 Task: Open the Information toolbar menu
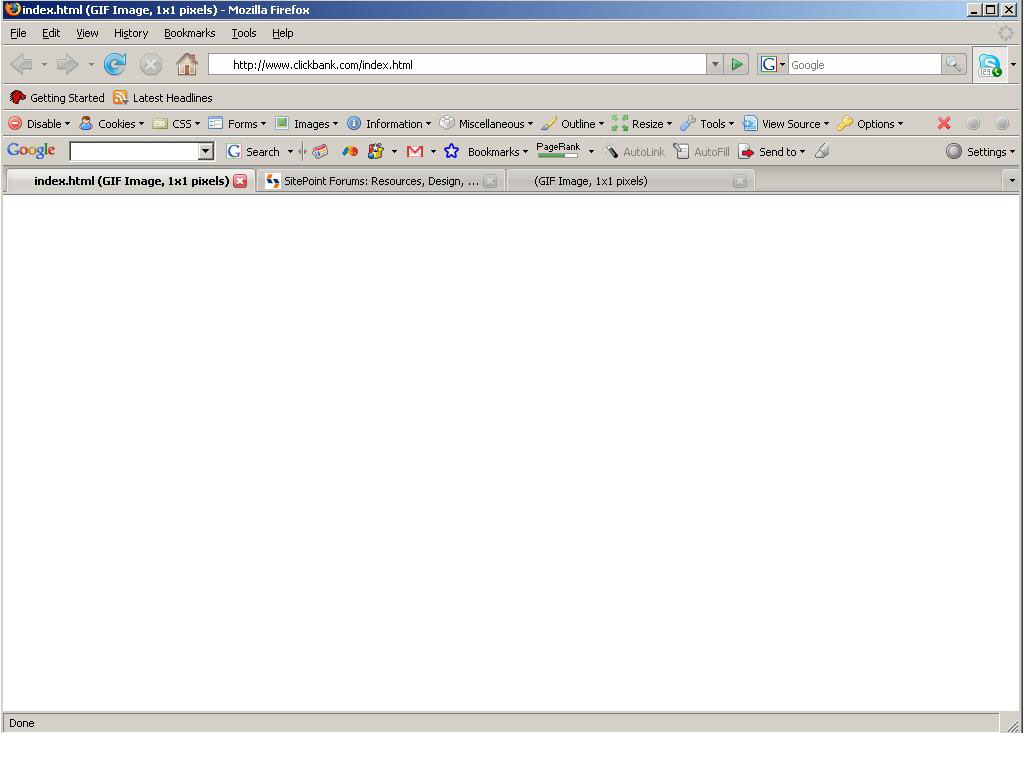389,123
